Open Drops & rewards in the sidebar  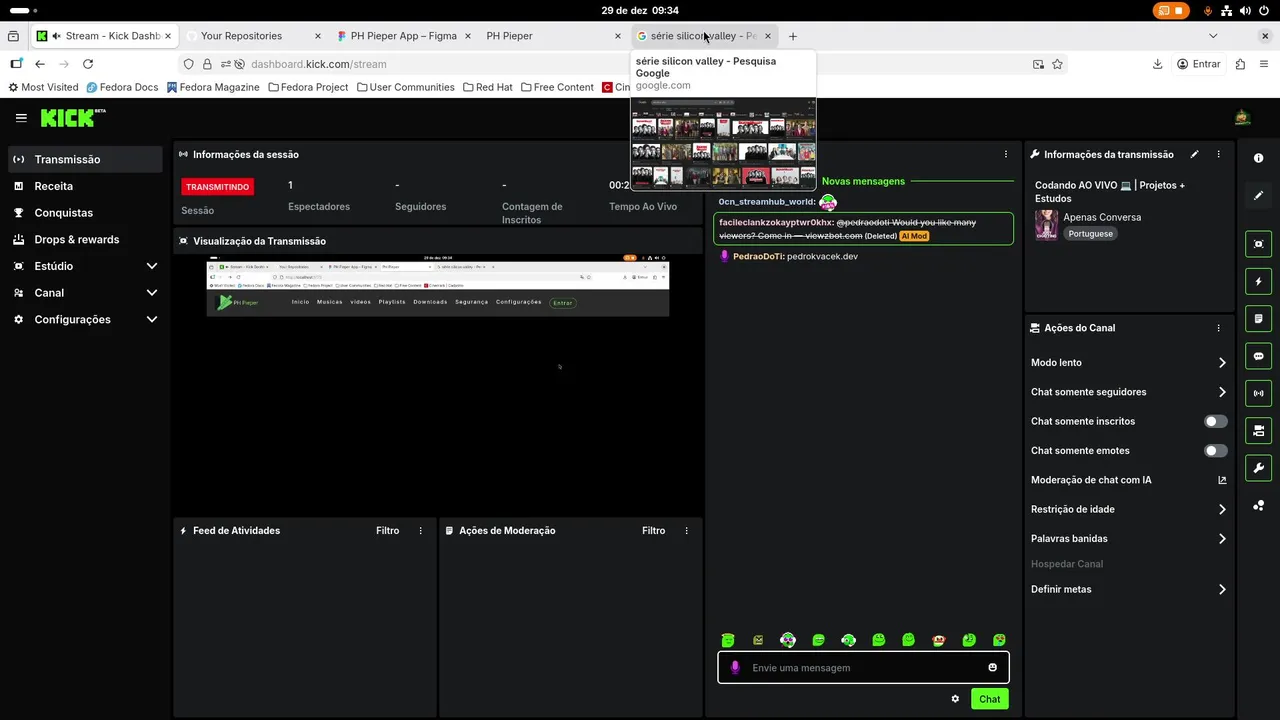pyautogui.click(x=85, y=240)
